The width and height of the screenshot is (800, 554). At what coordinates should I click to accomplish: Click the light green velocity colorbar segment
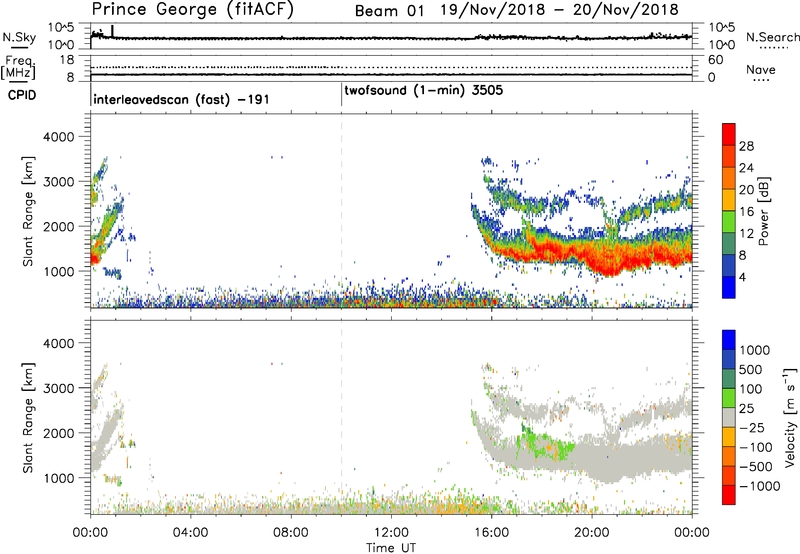(x=729, y=398)
